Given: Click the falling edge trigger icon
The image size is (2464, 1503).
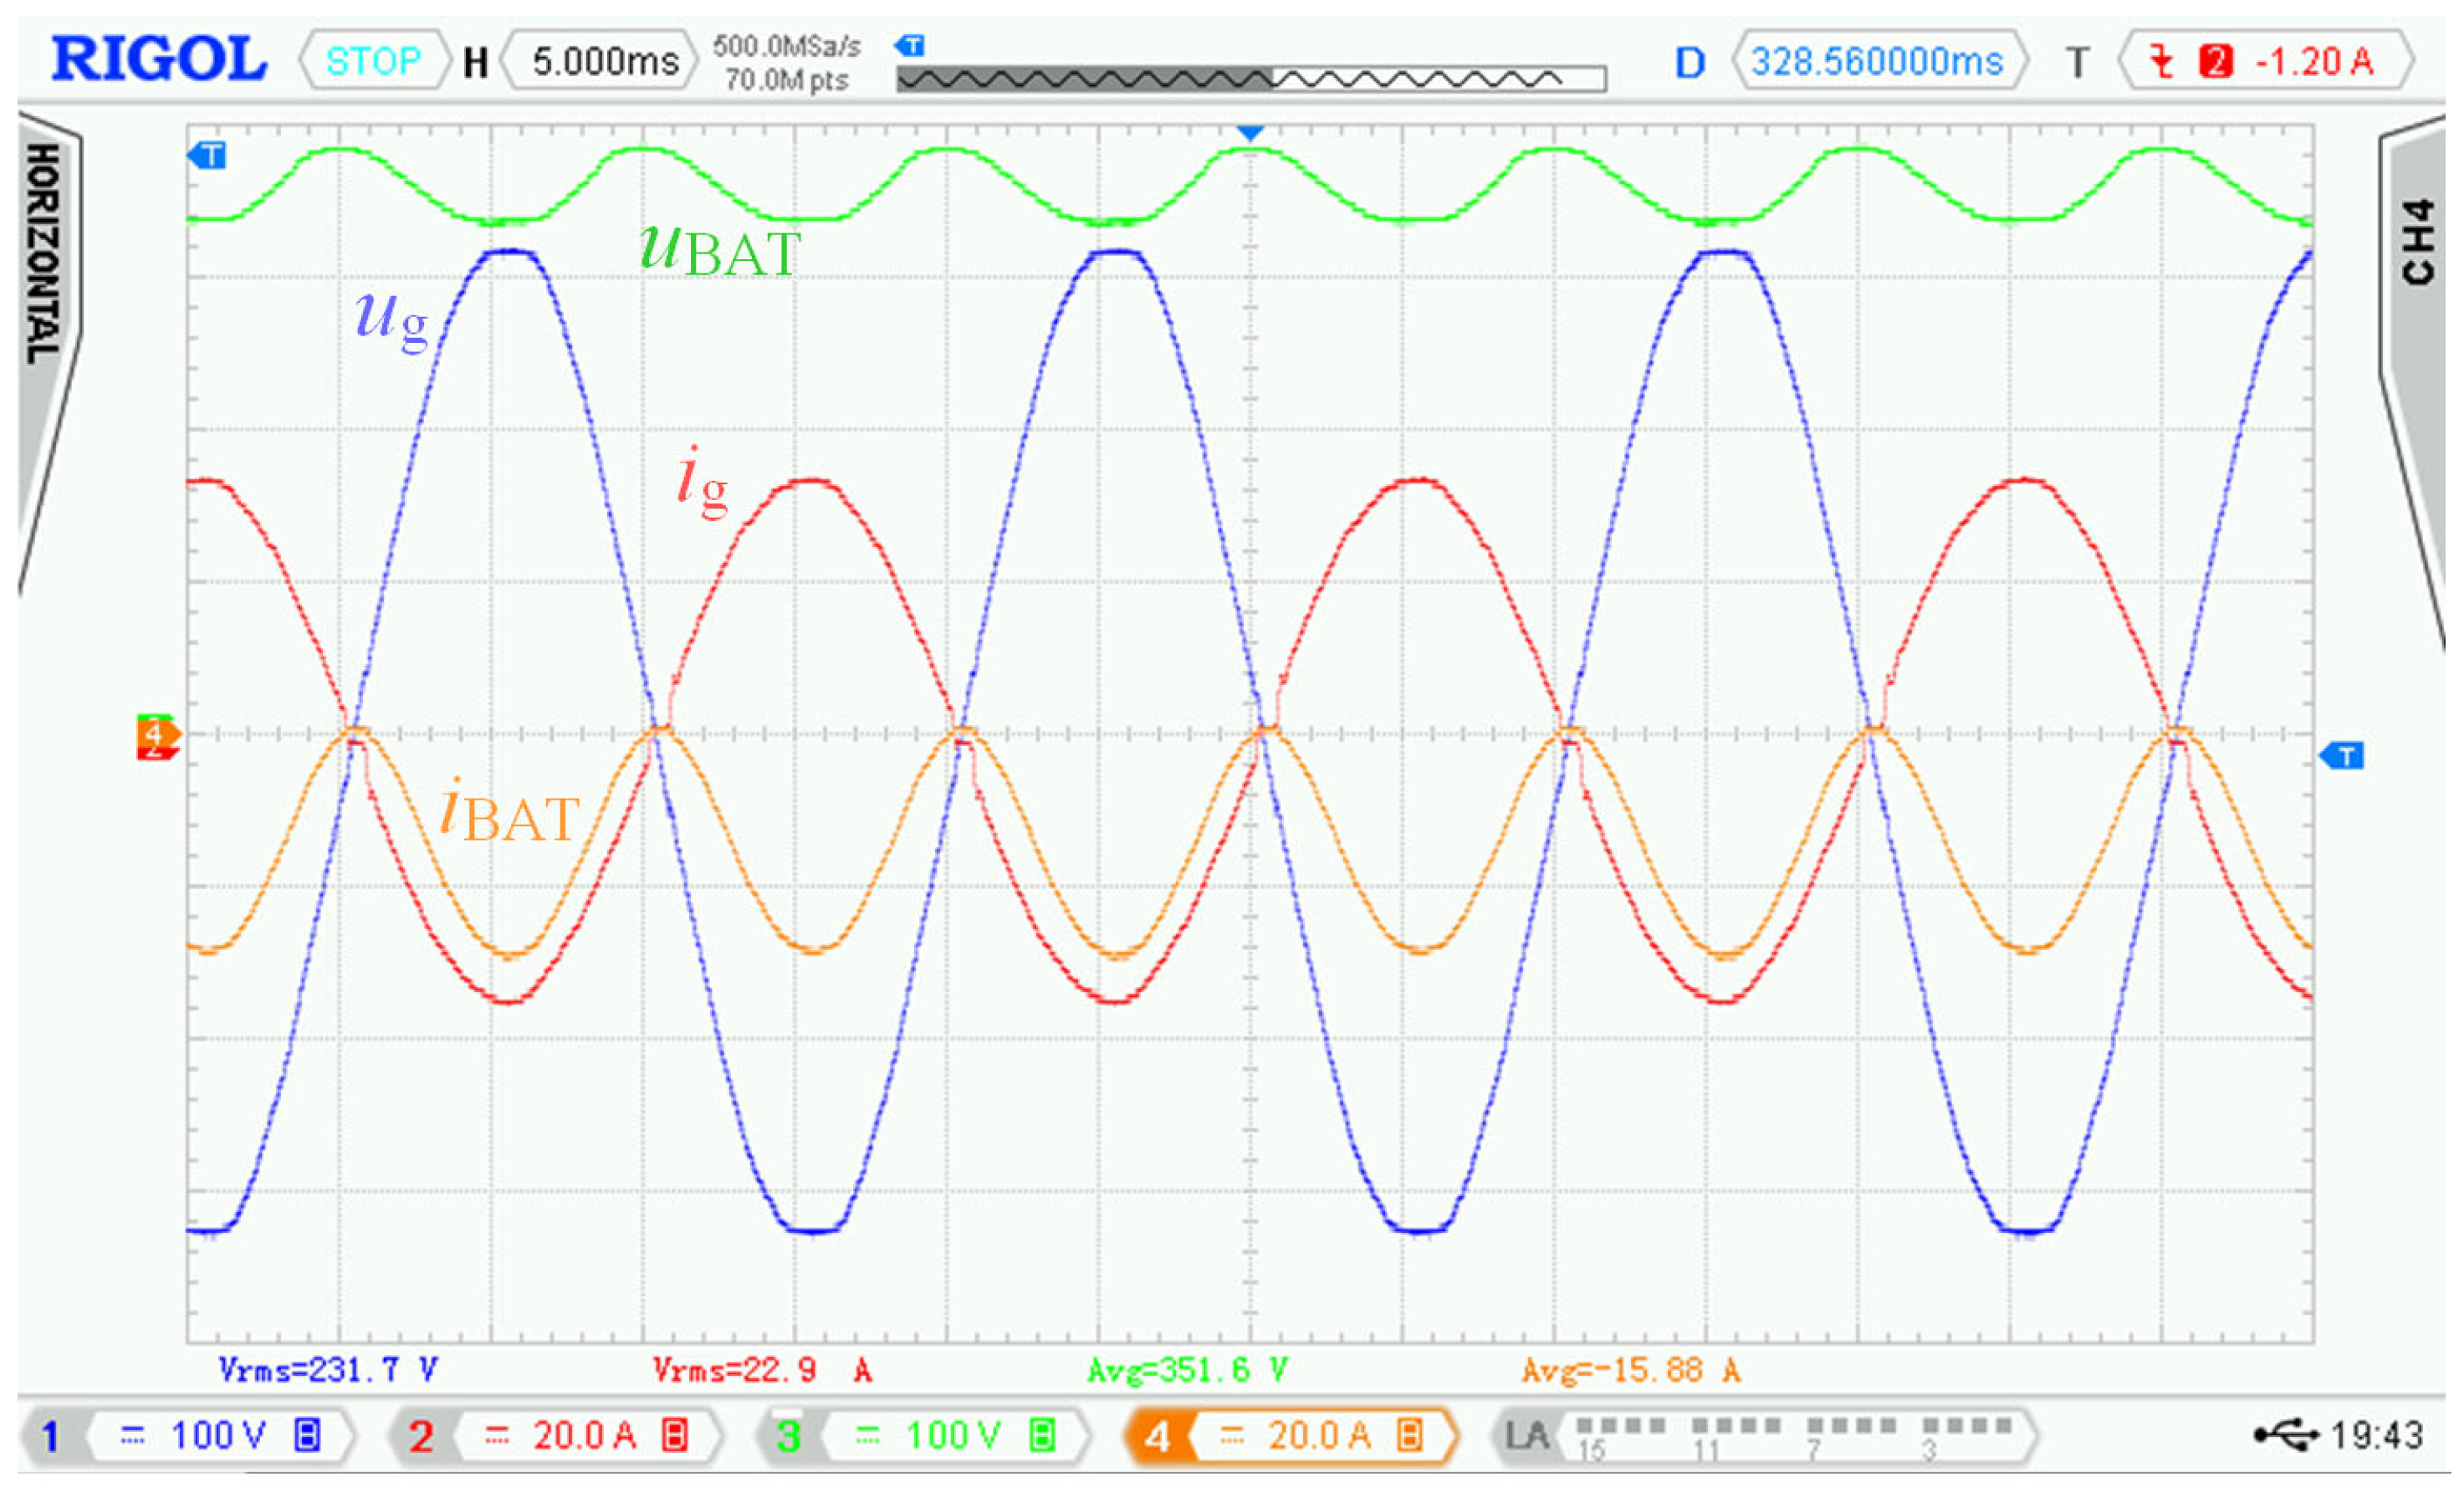Looking at the screenshot, I should click(x=2161, y=62).
